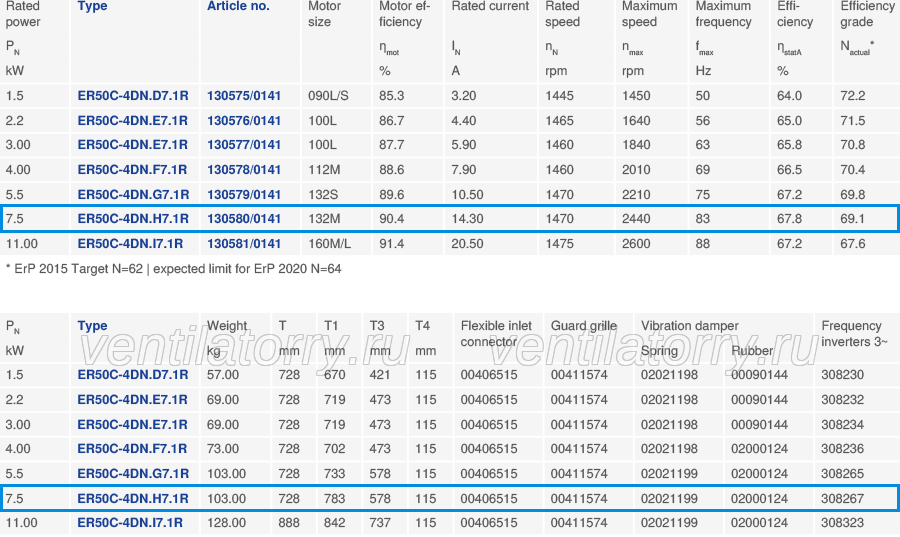
Task: Select maximum frequency value 83
Action: (703, 219)
